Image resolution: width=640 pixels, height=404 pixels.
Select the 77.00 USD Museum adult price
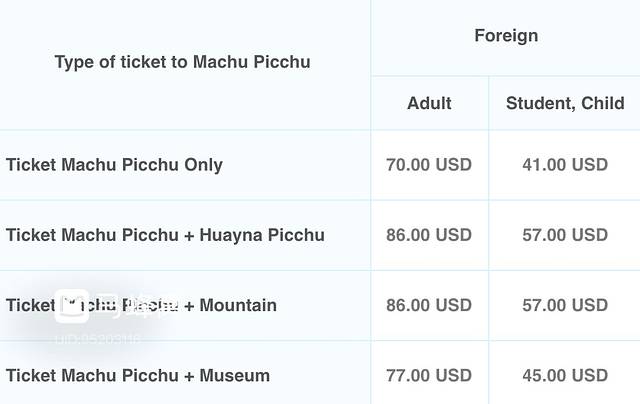click(429, 376)
